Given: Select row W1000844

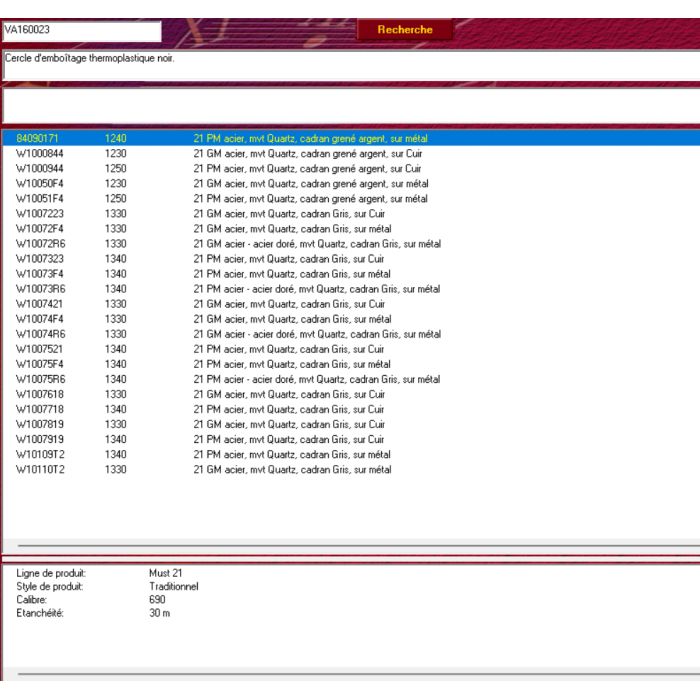Looking at the screenshot, I should [351, 154].
